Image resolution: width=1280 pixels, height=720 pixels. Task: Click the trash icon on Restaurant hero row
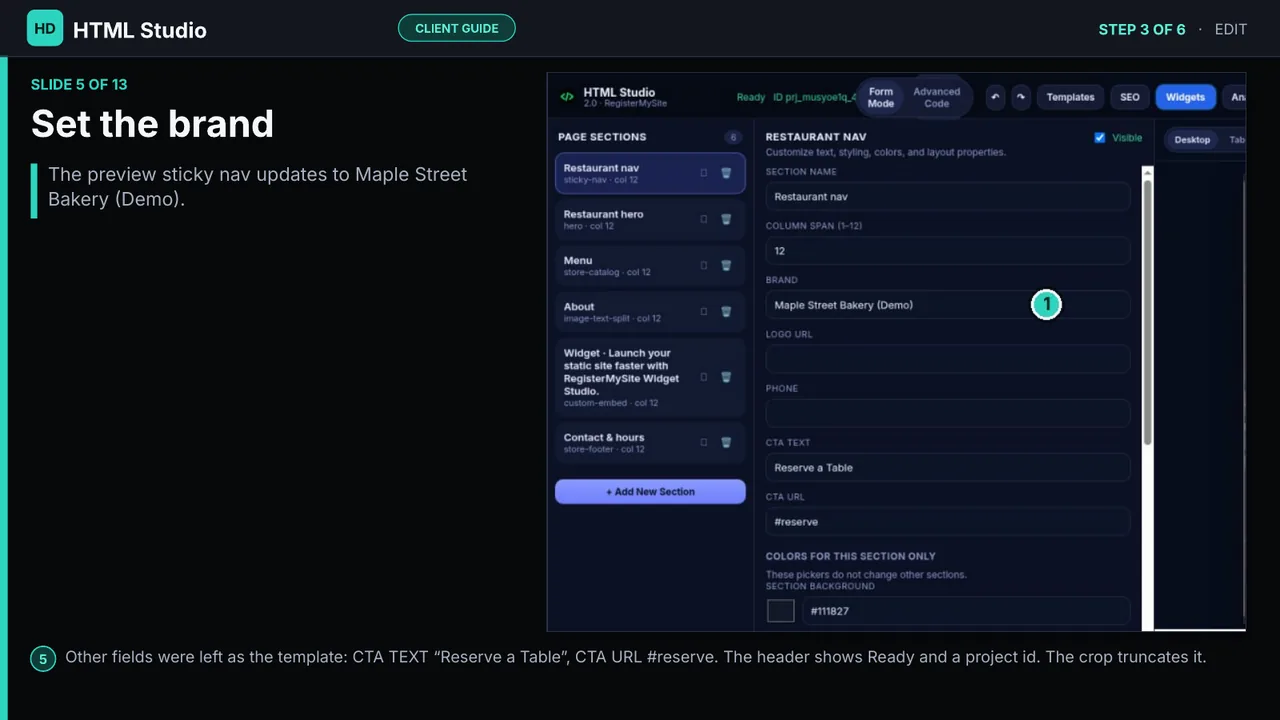726,219
